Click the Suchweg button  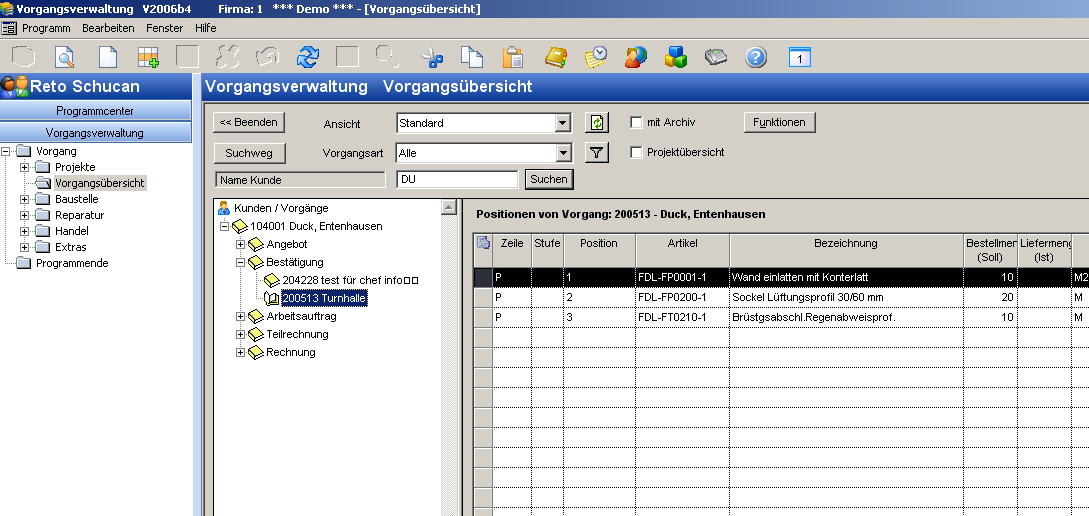pyautogui.click(x=249, y=153)
